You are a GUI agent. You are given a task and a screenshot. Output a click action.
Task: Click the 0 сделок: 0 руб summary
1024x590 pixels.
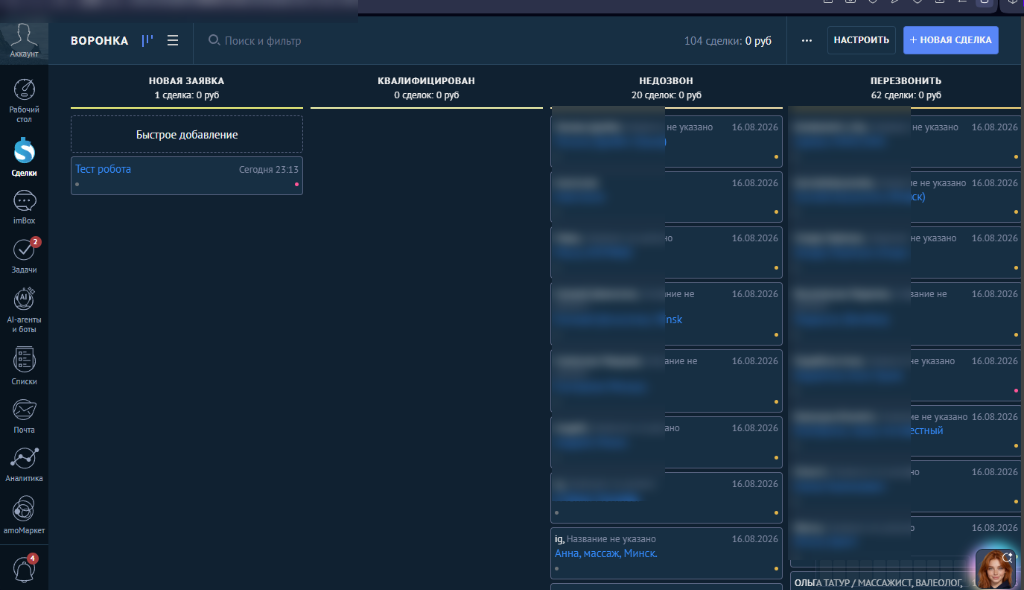point(426,95)
